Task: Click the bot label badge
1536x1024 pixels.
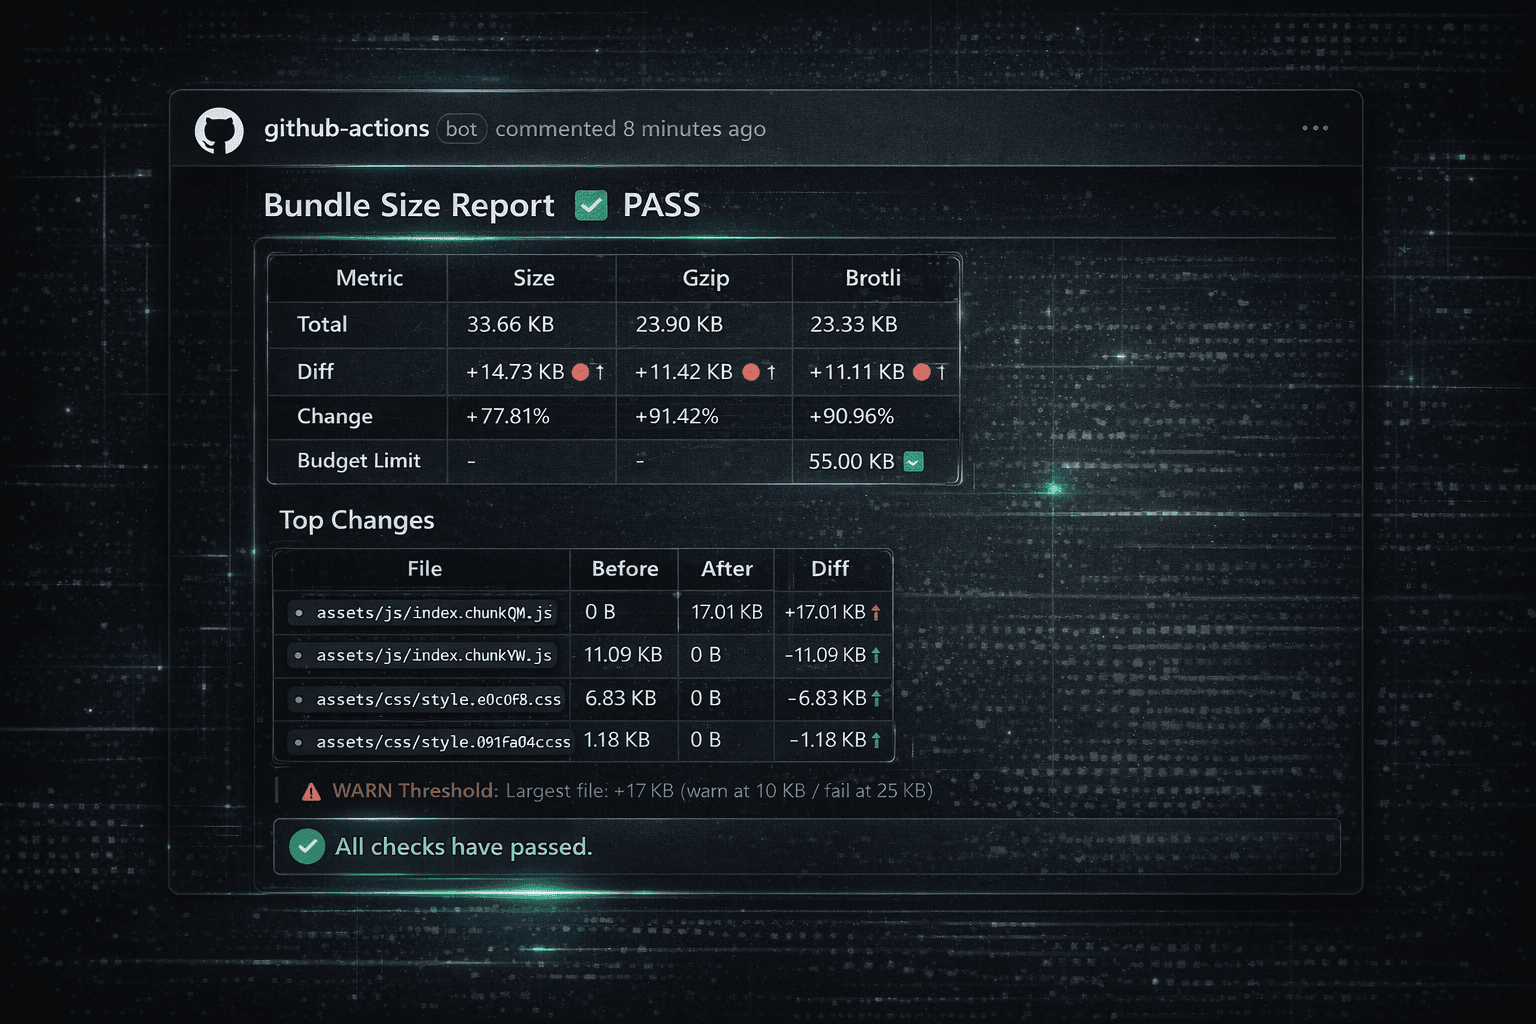Action: [x=461, y=129]
